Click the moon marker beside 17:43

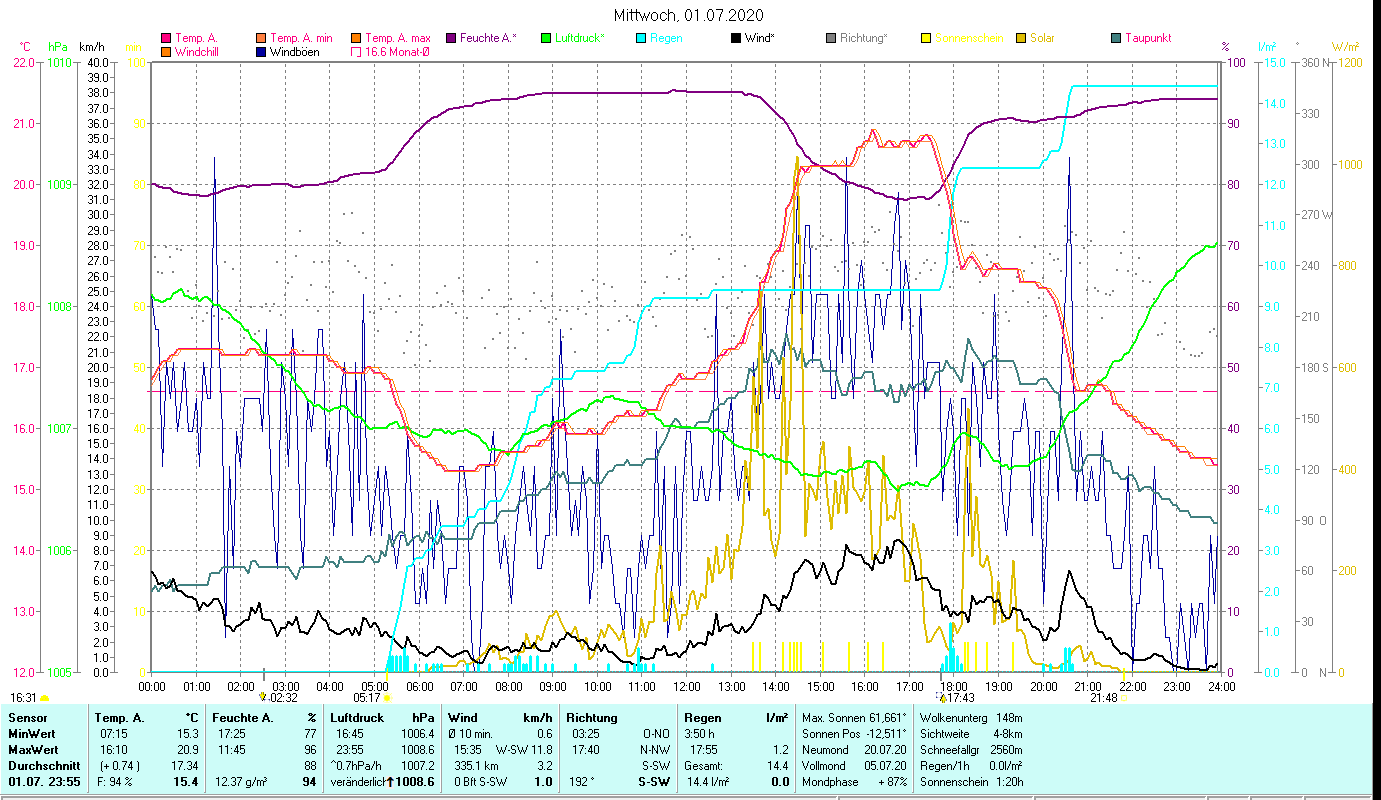coord(941,697)
